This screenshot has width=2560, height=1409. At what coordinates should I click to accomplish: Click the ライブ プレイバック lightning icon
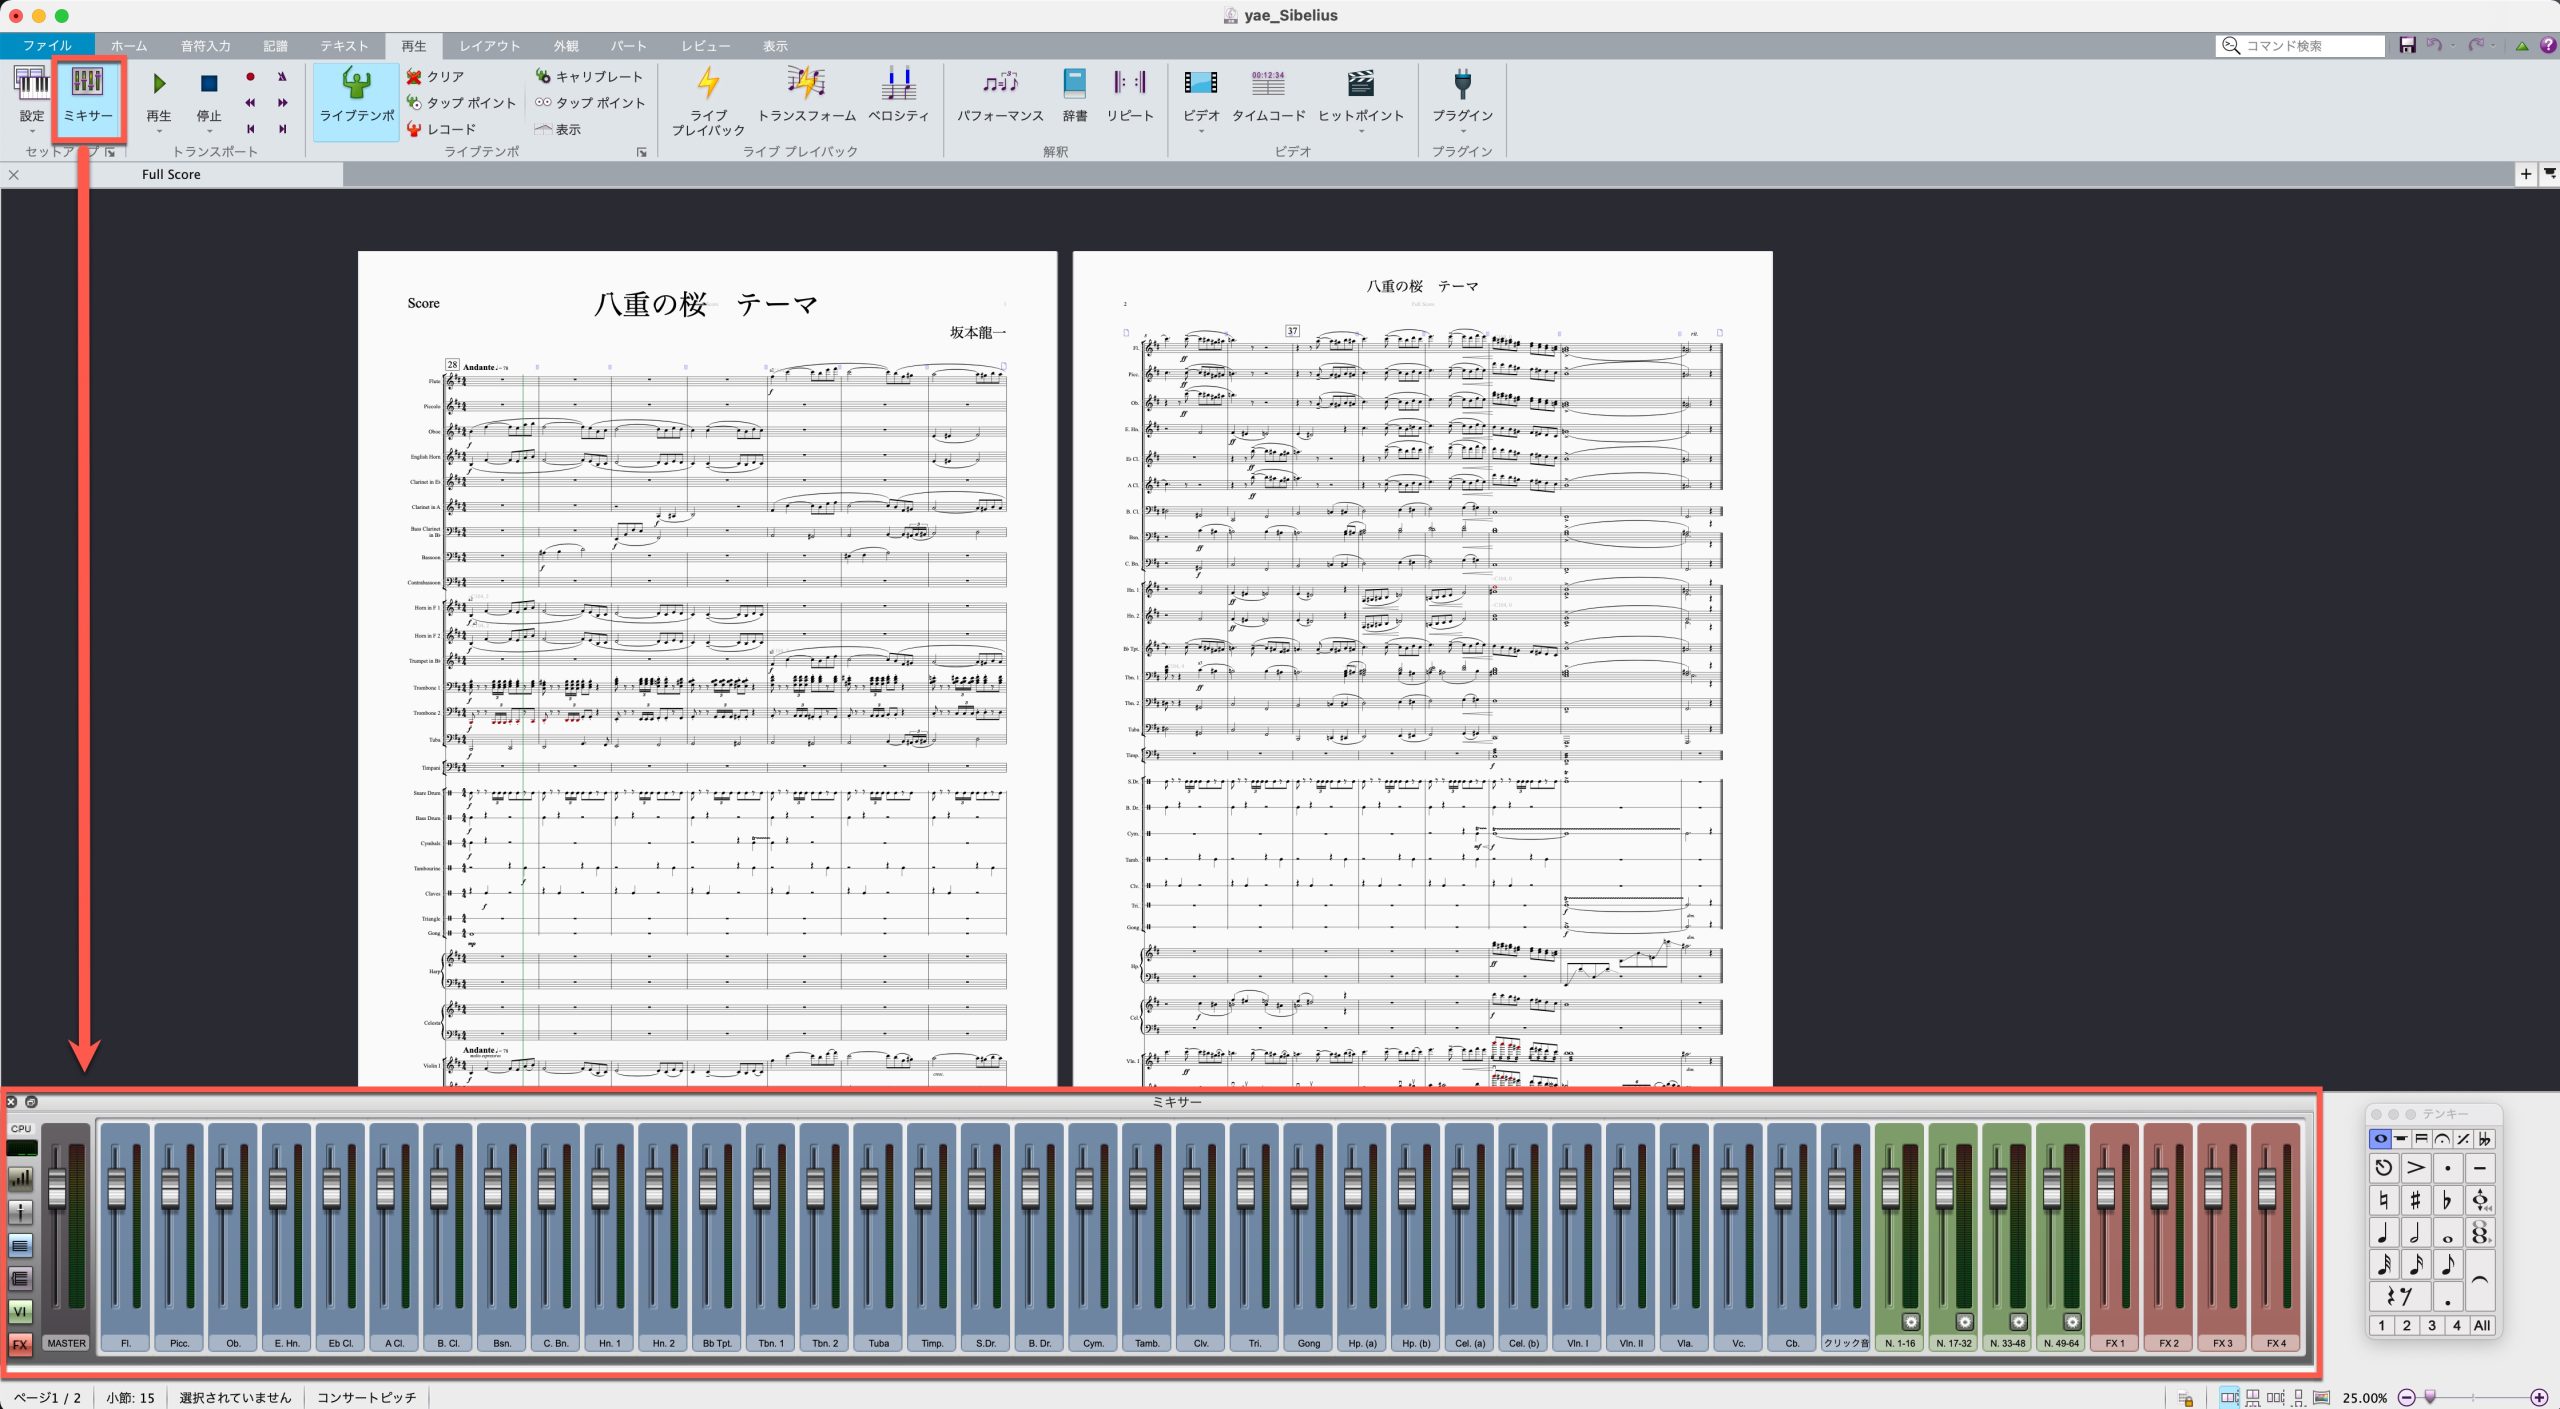click(708, 84)
